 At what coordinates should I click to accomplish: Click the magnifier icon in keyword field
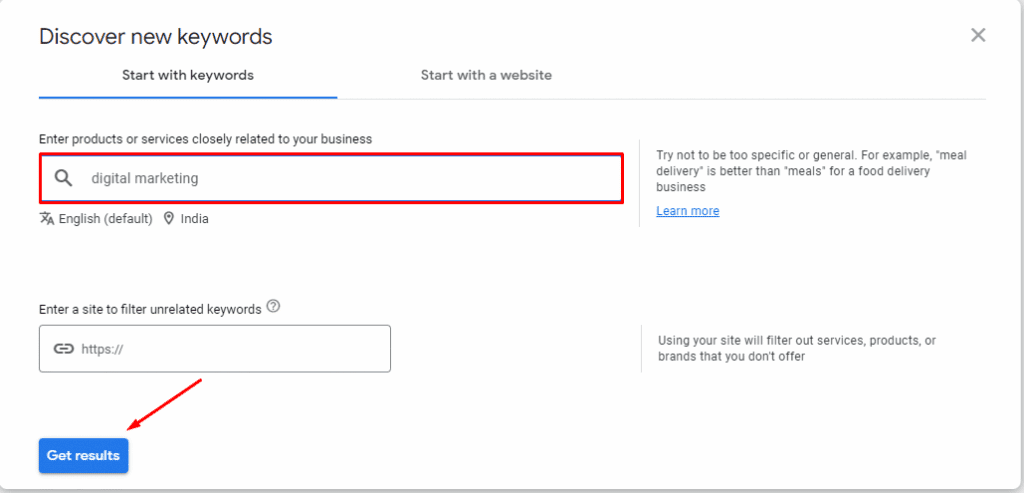coord(64,178)
